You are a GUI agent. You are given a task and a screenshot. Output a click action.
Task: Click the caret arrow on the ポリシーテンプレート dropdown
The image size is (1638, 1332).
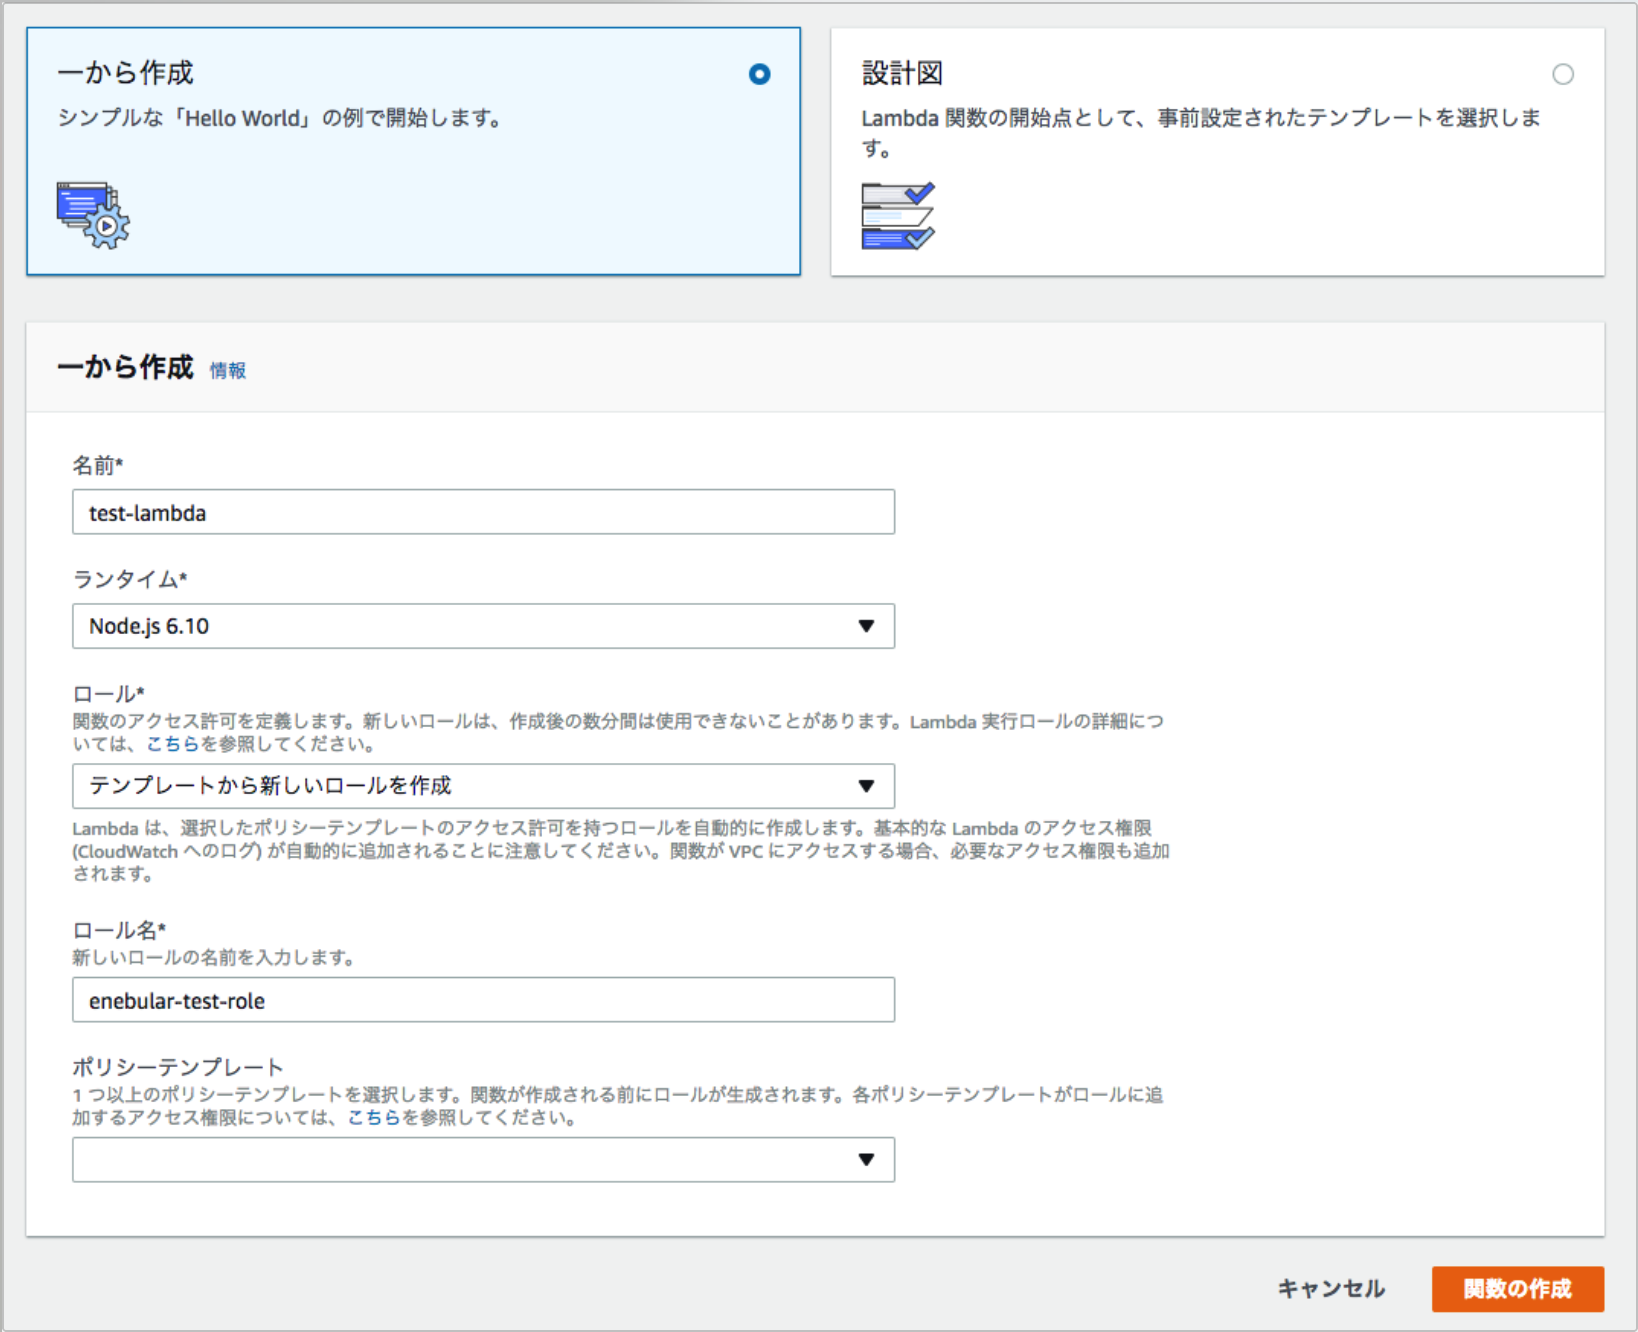[x=866, y=1160]
